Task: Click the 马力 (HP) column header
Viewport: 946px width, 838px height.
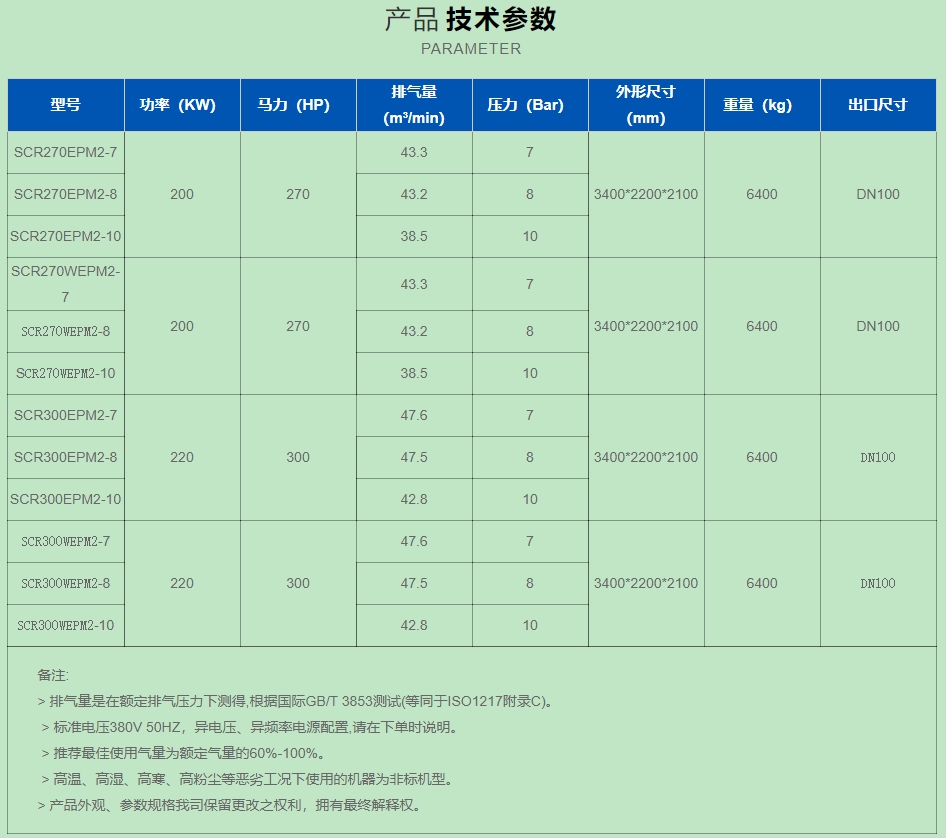Action: tap(297, 104)
